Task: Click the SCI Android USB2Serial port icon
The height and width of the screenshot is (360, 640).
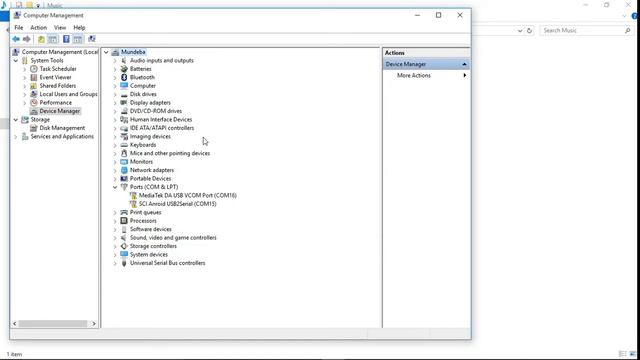Action: (133, 204)
